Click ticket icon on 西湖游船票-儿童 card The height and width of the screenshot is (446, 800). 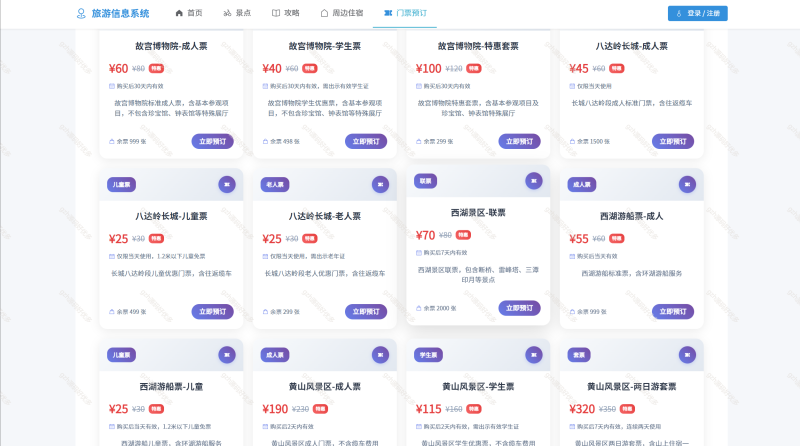point(227,355)
